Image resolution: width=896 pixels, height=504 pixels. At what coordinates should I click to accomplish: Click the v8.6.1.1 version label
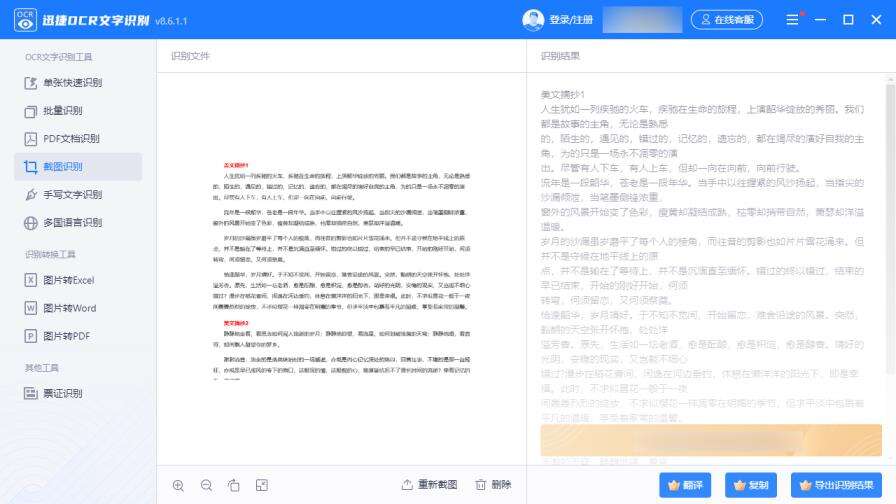coord(171,21)
